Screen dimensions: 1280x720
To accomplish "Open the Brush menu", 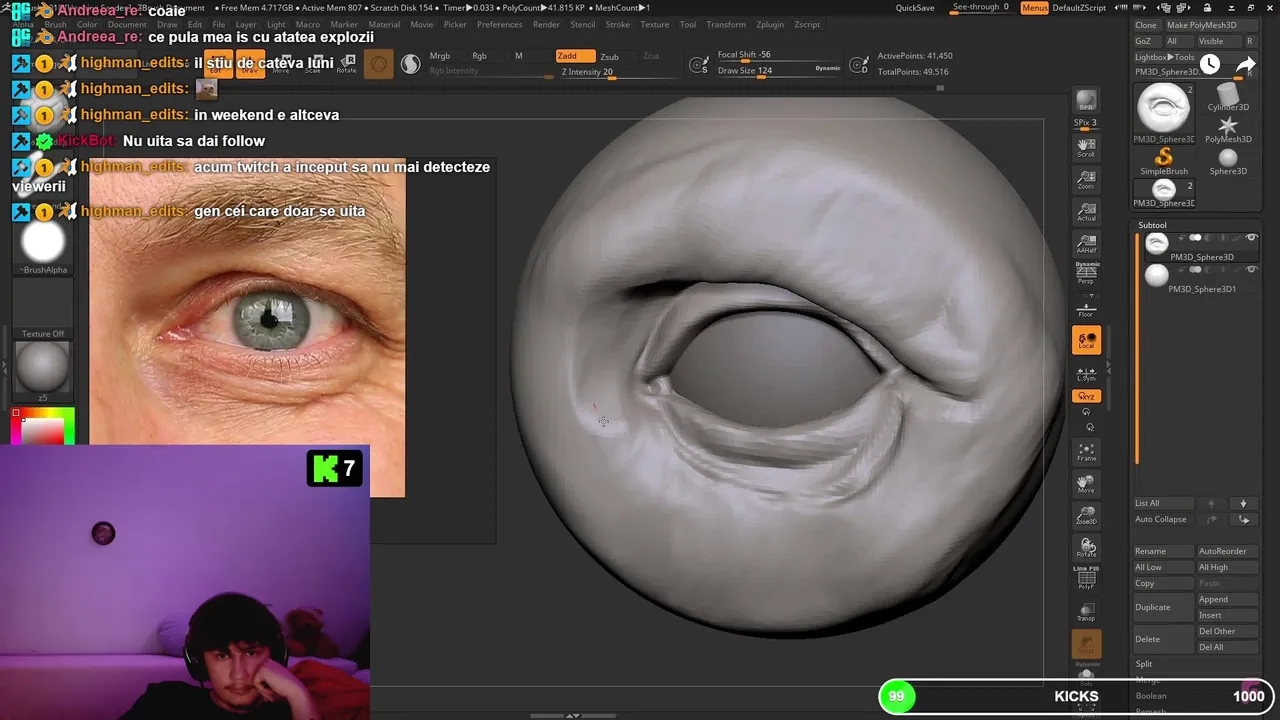I will click(55, 24).
